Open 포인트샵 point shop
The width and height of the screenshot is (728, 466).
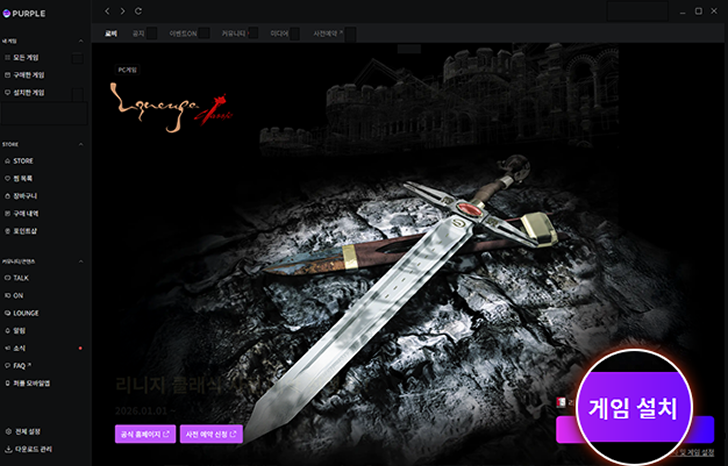tap(21, 231)
